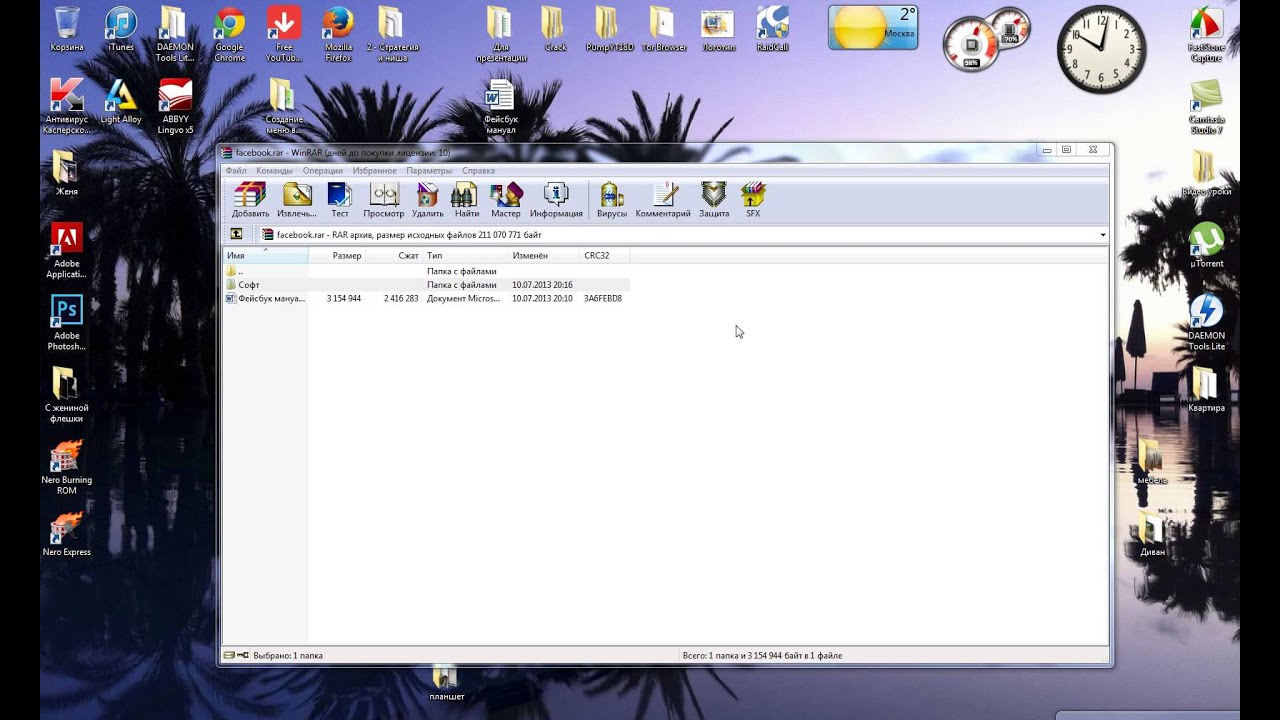1280x720 pixels.
Task: Select the FastStone Capture desktop icon
Action: click(1207, 34)
